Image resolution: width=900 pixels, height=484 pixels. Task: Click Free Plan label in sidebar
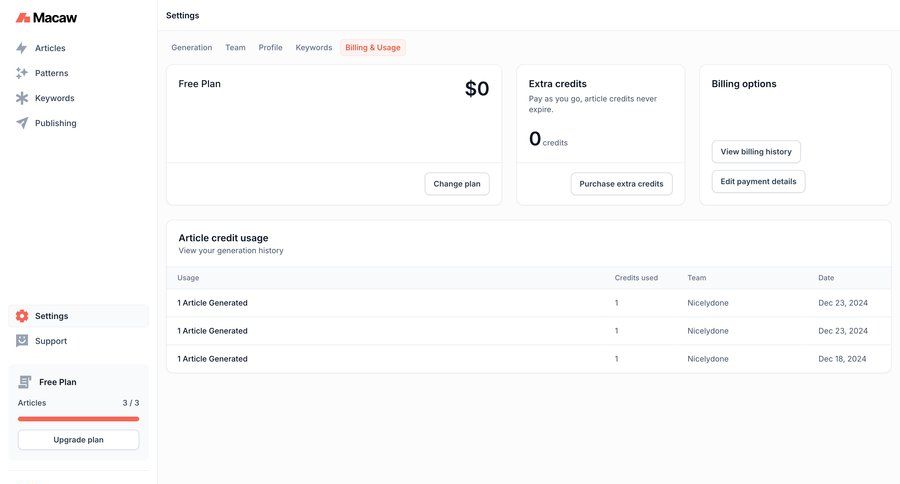(x=57, y=382)
